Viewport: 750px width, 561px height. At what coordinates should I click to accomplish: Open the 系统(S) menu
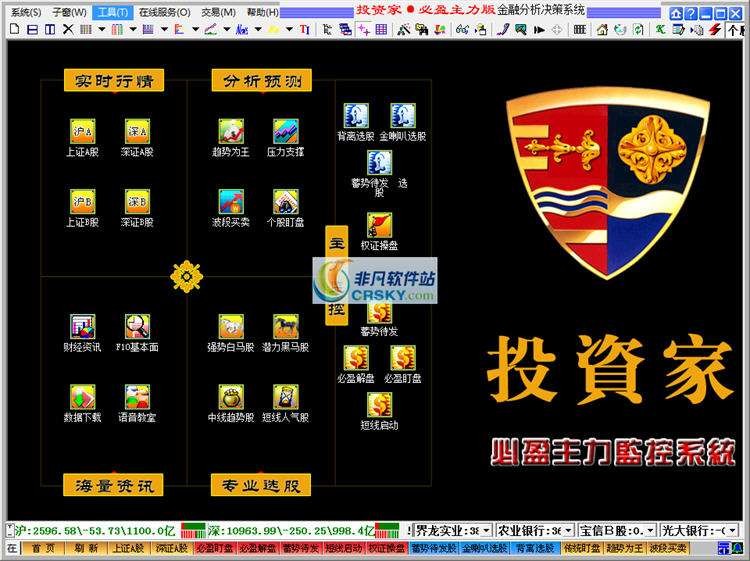click(x=26, y=12)
